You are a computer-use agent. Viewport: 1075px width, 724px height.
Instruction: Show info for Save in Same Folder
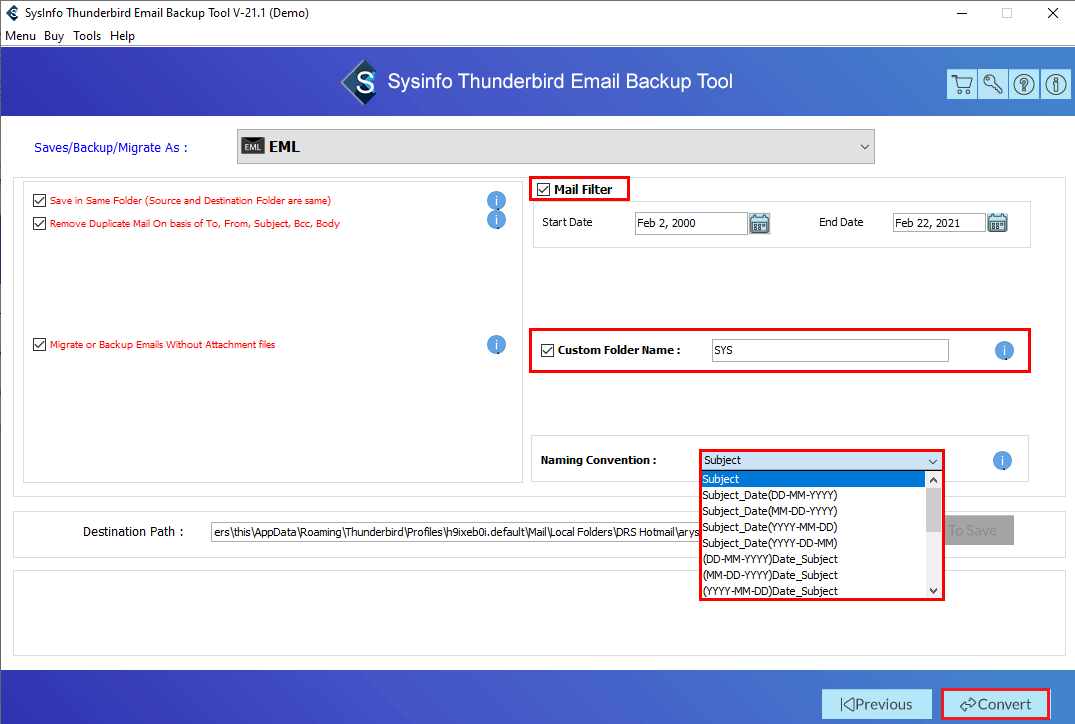(x=496, y=200)
